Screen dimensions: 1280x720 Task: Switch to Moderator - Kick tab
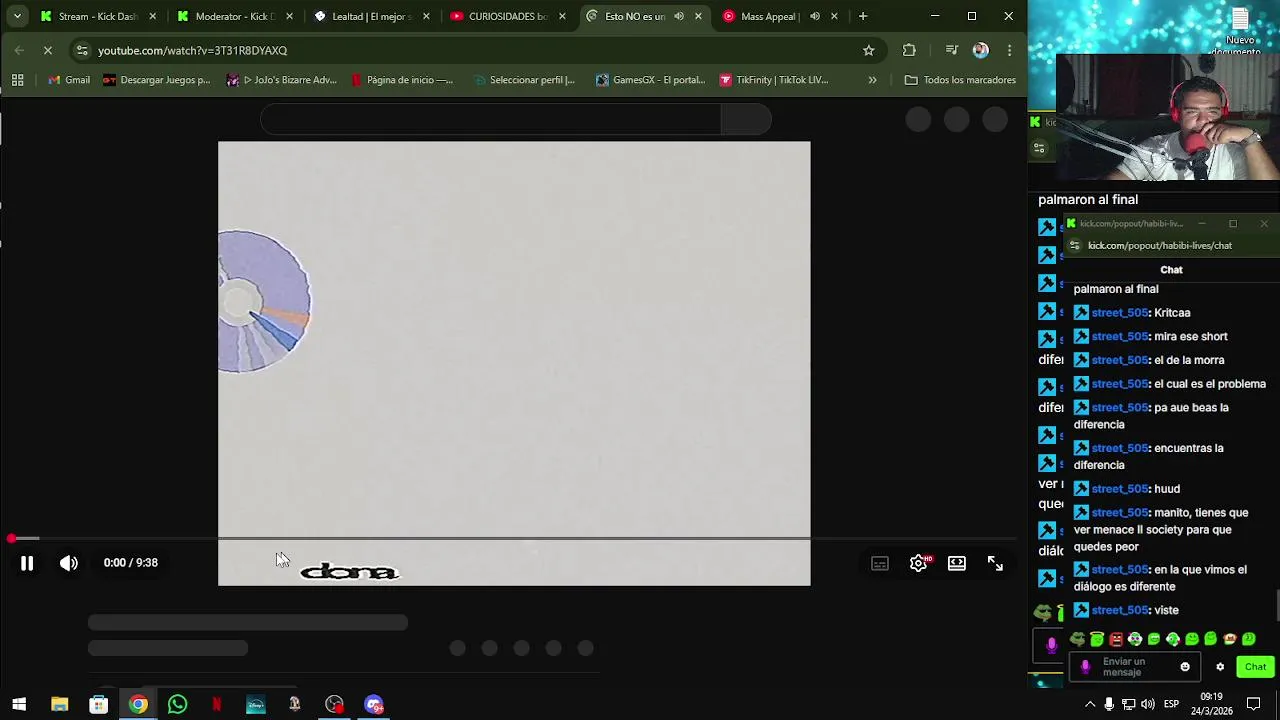point(233,16)
